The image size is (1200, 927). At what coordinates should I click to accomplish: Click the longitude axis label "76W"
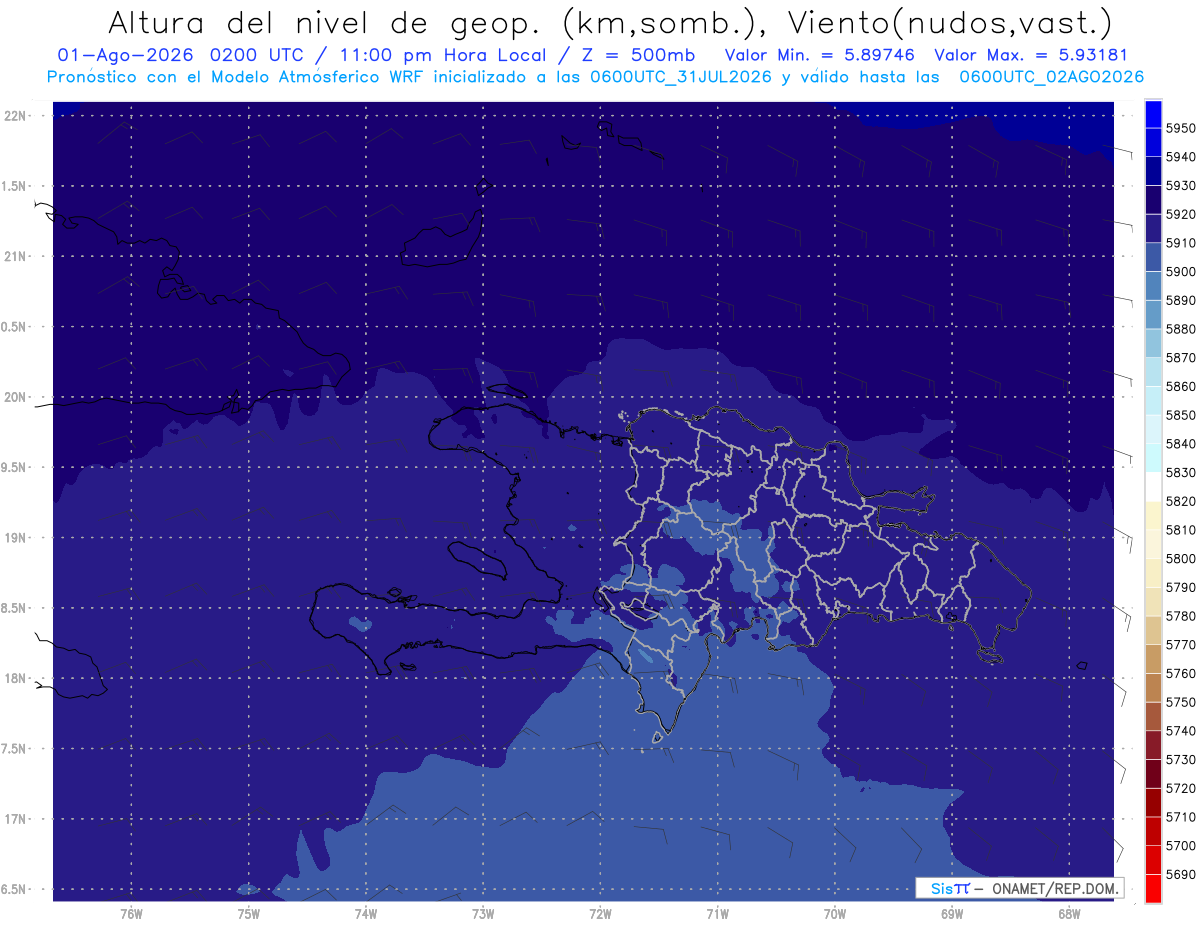pos(131,914)
